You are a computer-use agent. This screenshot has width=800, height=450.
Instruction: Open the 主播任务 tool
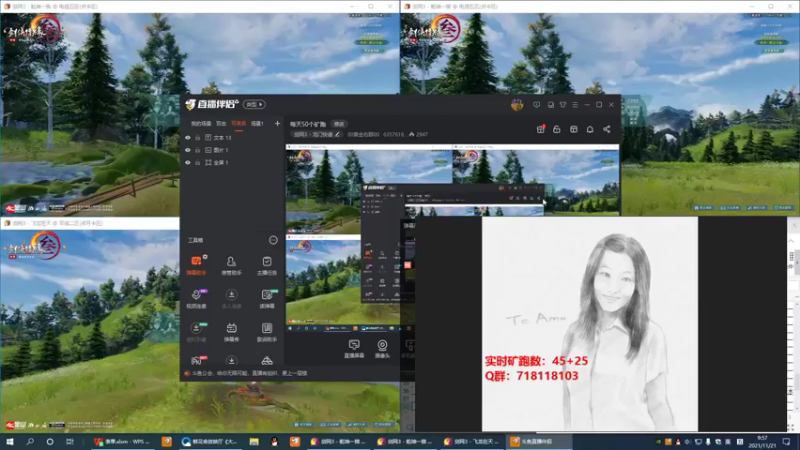267,265
